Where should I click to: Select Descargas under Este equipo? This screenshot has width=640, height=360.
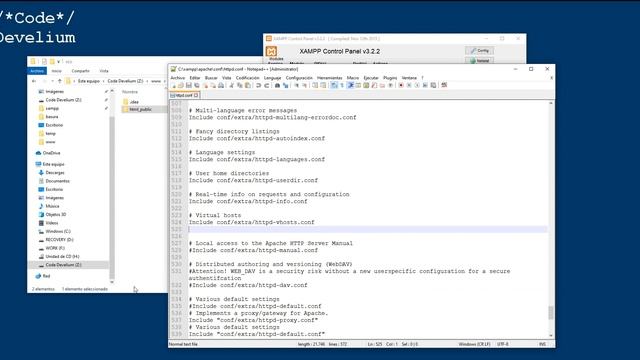point(55,173)
